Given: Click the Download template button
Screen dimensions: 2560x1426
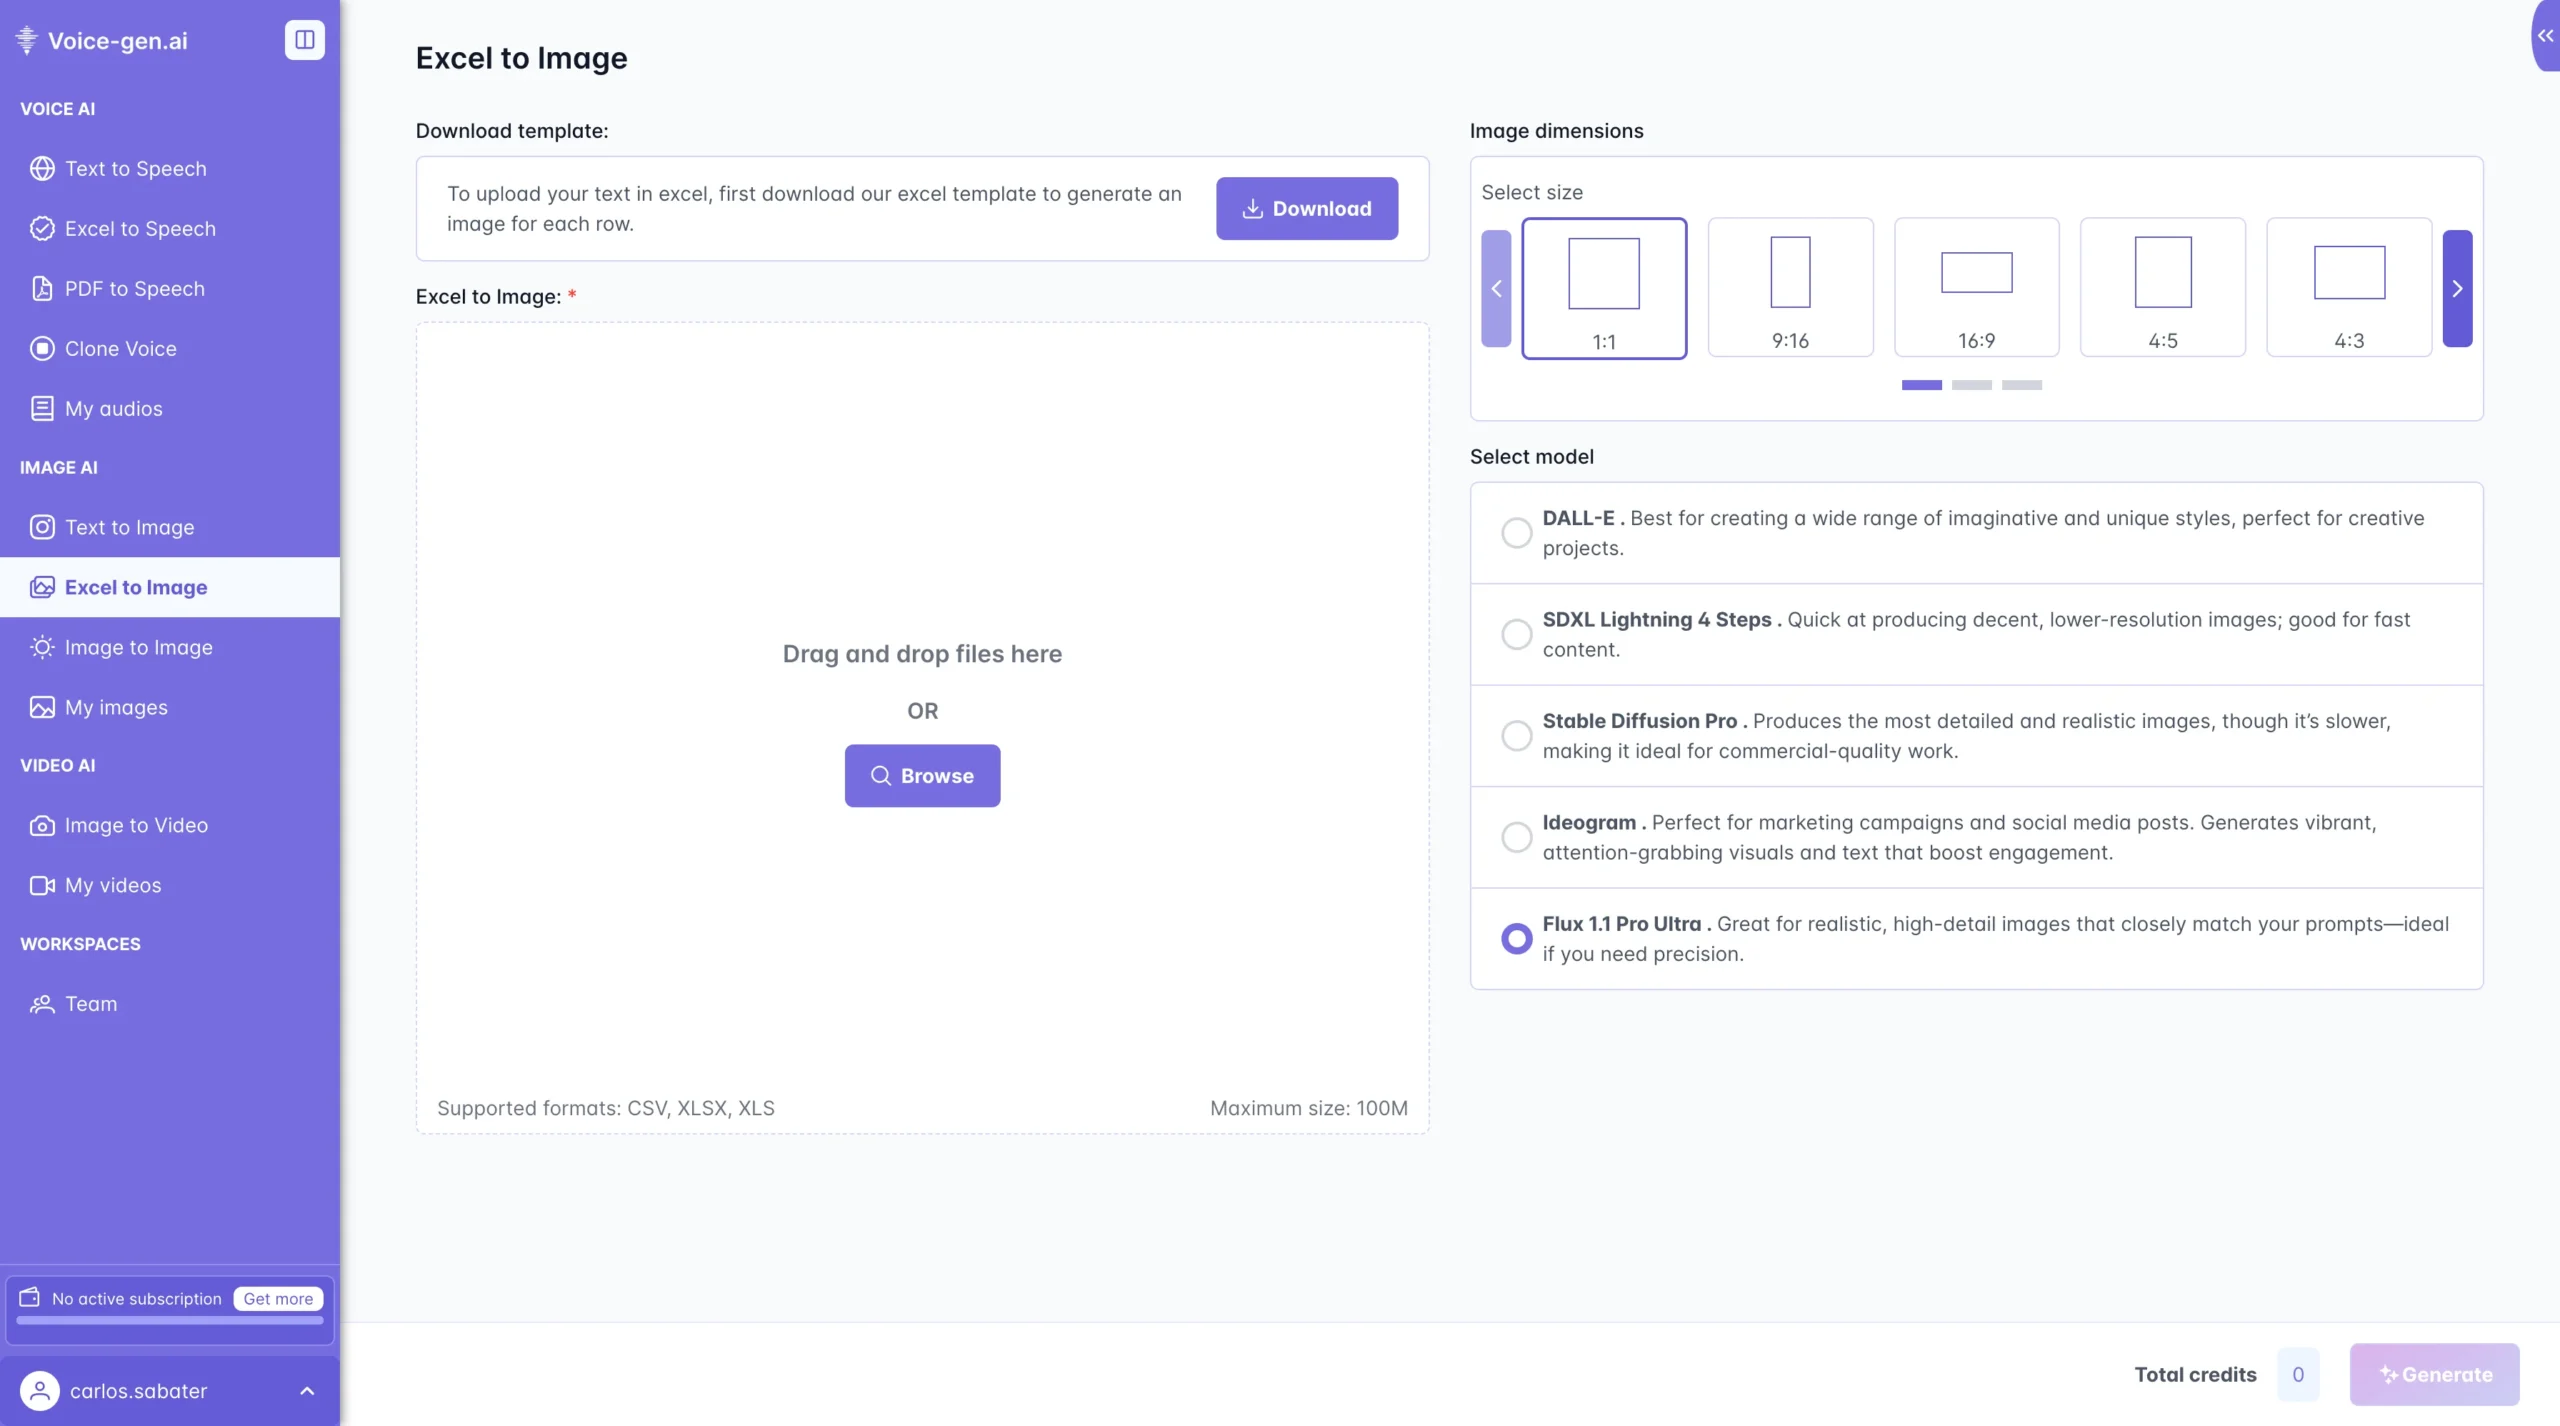Looking at the screenshot, I should pyautogui.click(x=1306, y=208).
